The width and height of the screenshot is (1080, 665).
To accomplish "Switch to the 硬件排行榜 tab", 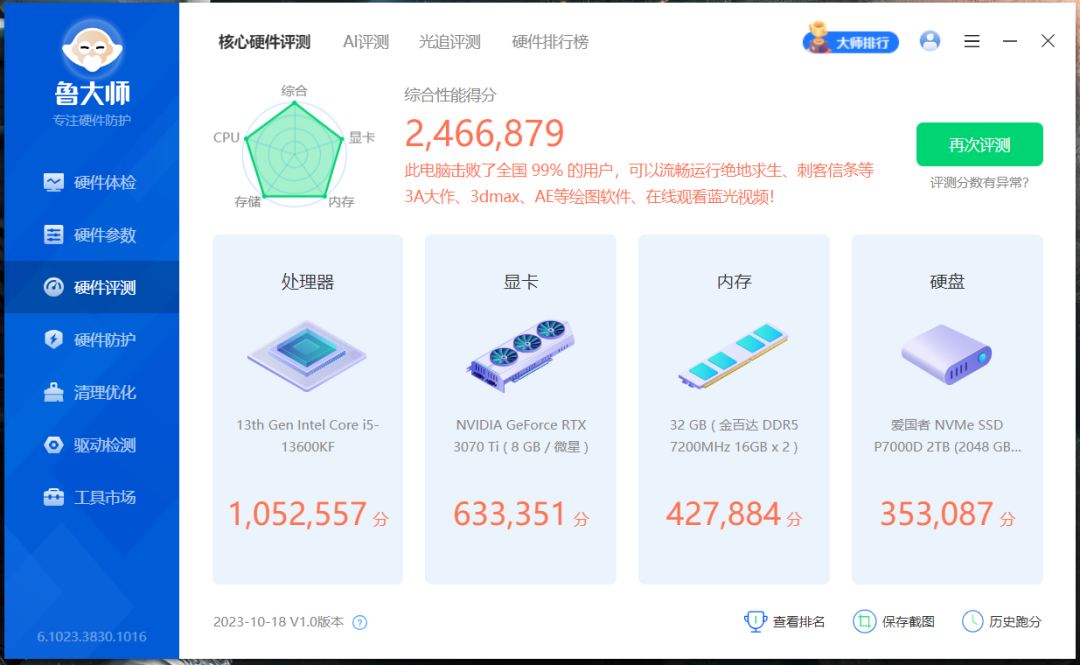I will point(550,42).
